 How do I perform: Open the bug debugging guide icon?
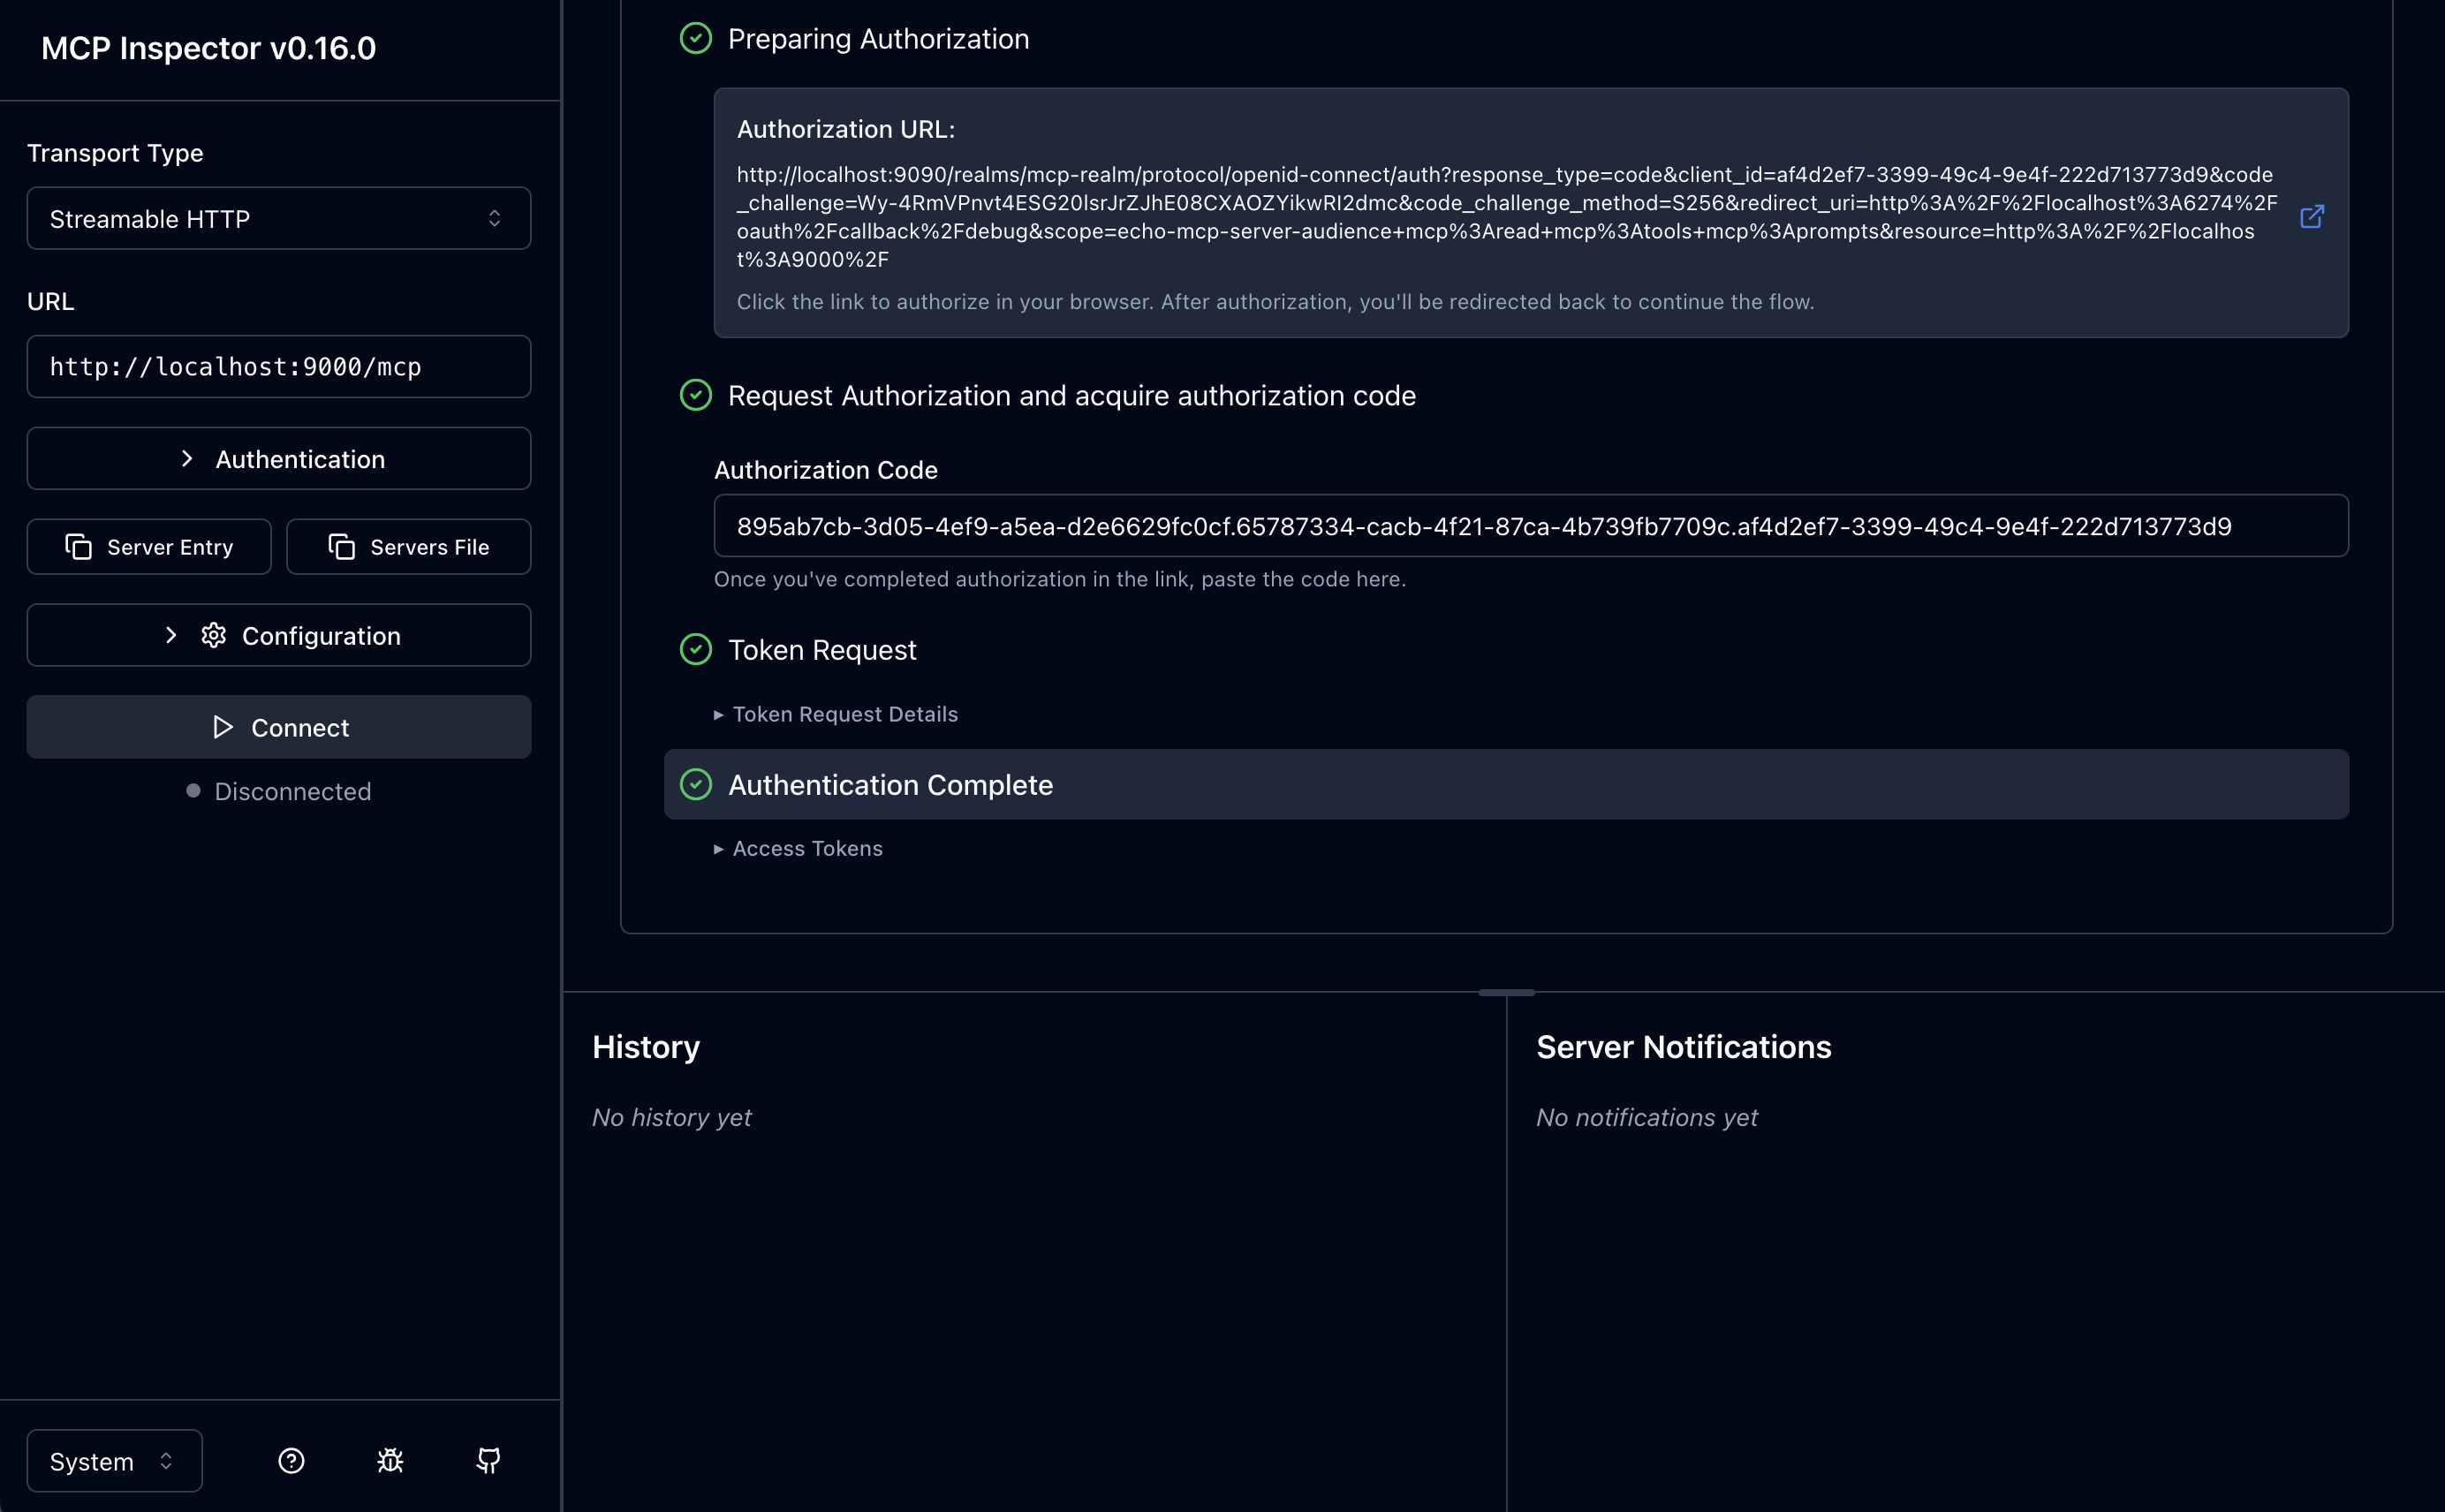pyautogui.click(x=390, y=1460)
